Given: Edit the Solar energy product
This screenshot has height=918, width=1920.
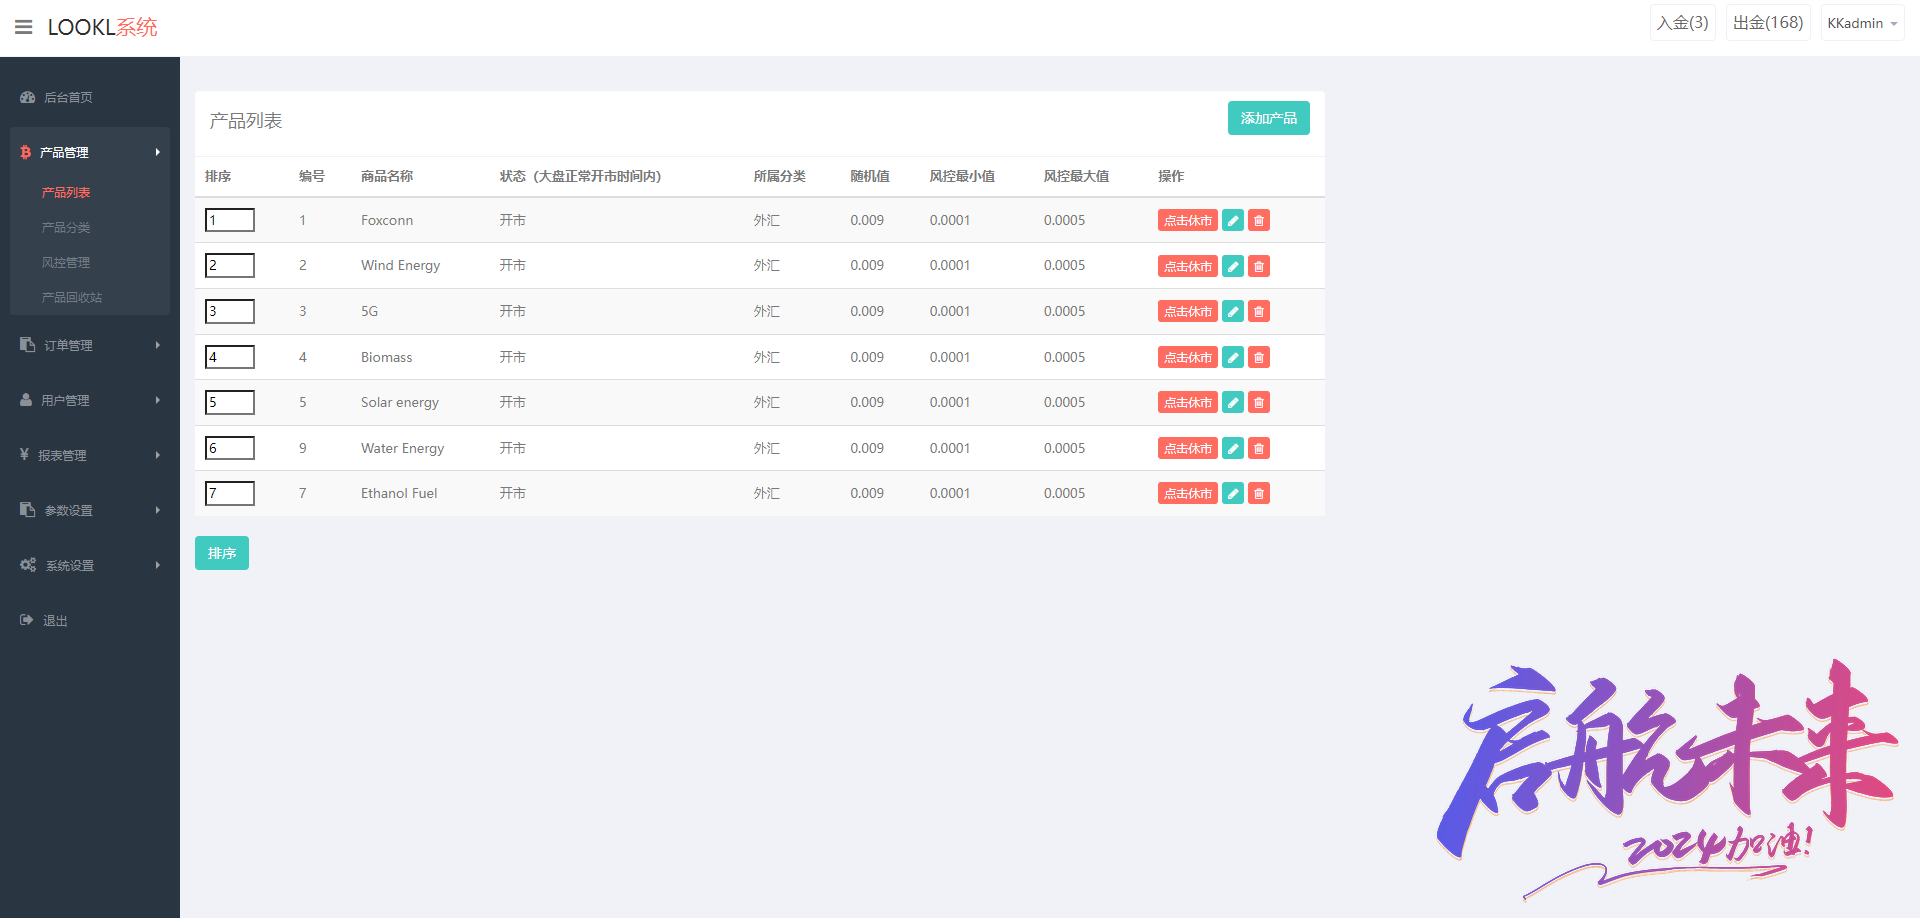Looking at the screenshot, I should 1233,403.
